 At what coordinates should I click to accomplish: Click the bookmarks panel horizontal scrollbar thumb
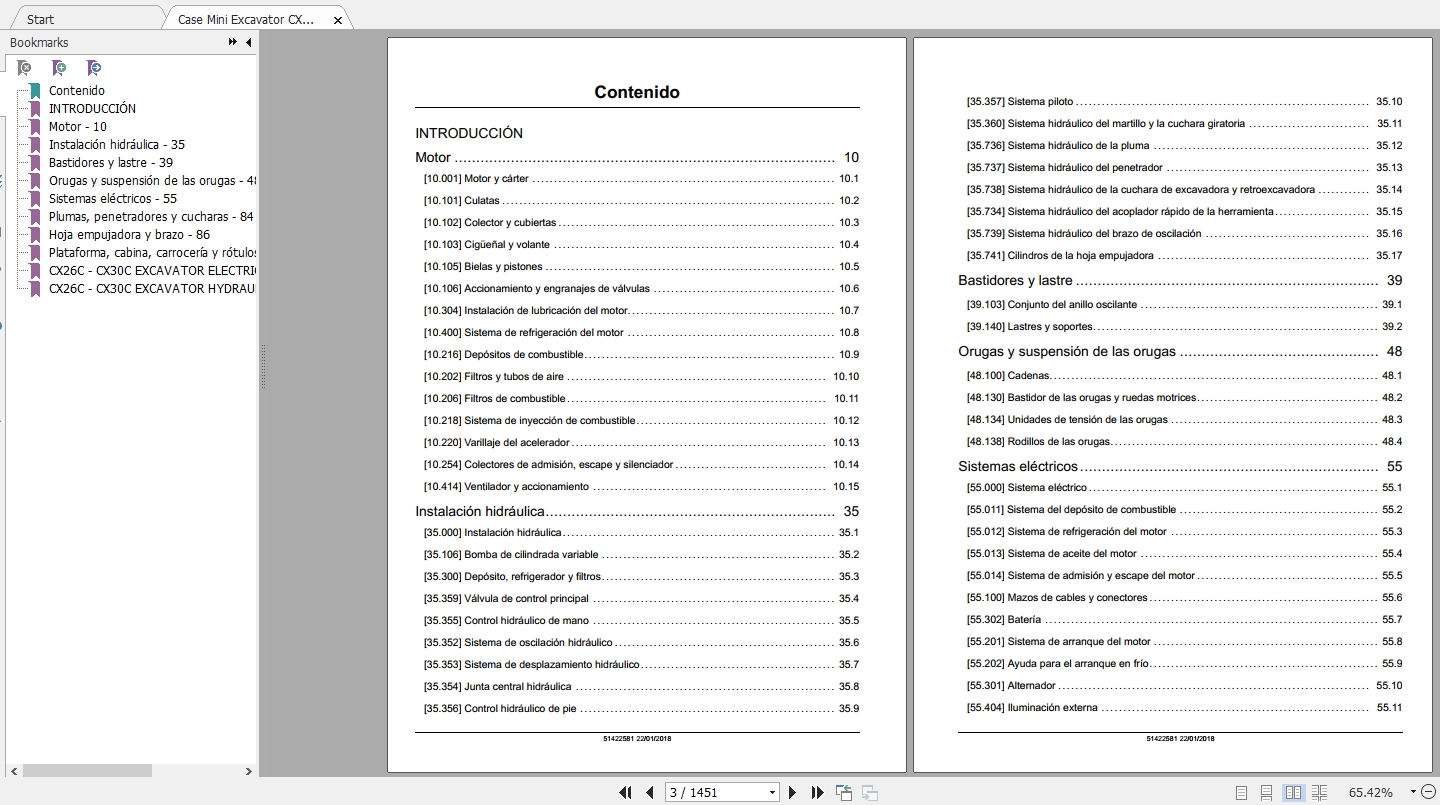(x=87, y=771)
